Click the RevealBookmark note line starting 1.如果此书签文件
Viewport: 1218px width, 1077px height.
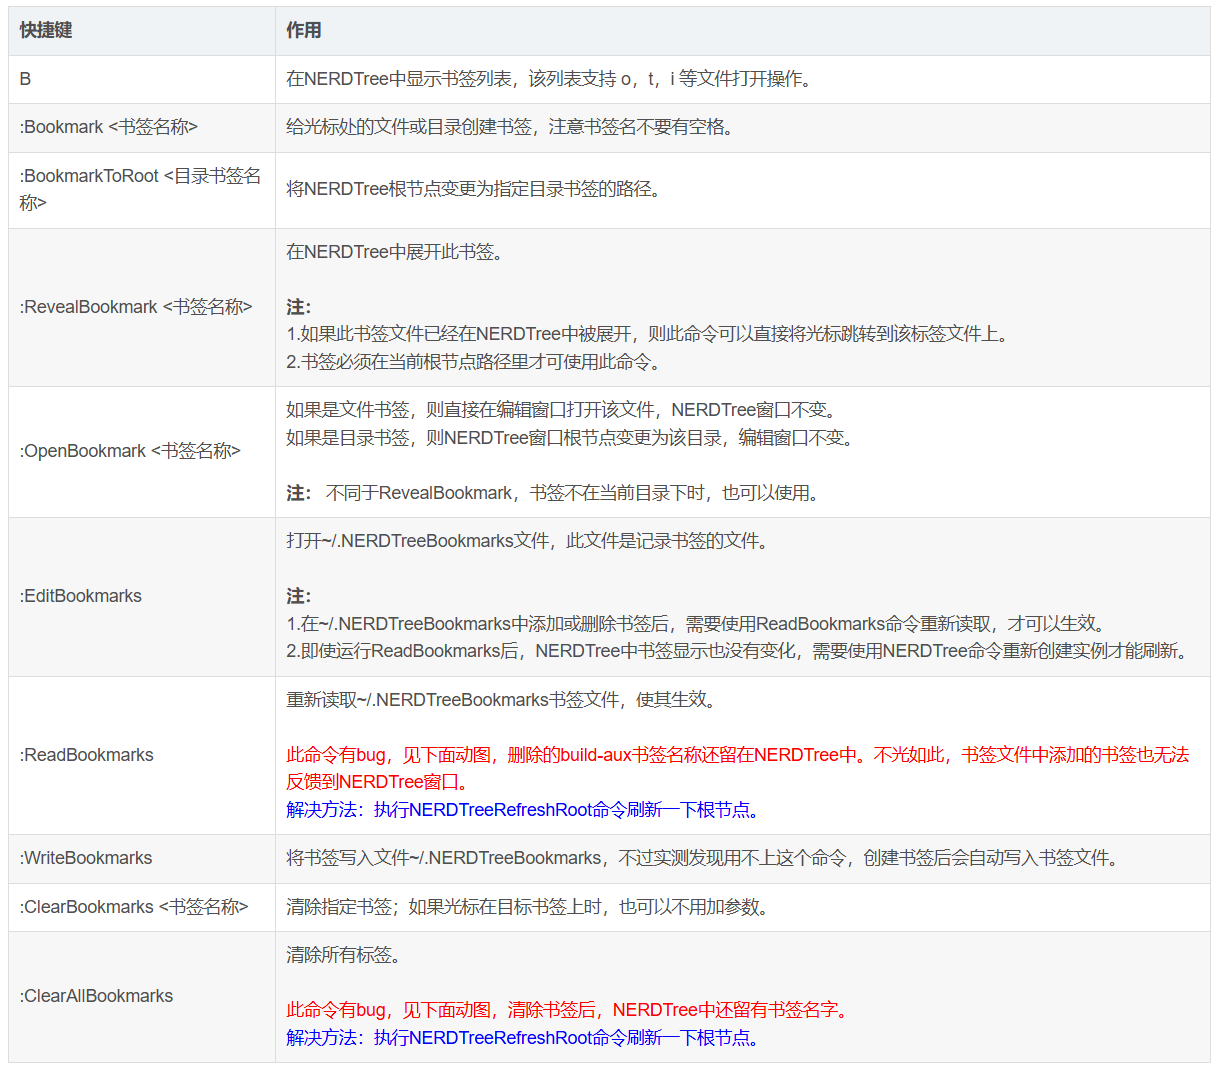pyautogui.click(x=650, y=334)
